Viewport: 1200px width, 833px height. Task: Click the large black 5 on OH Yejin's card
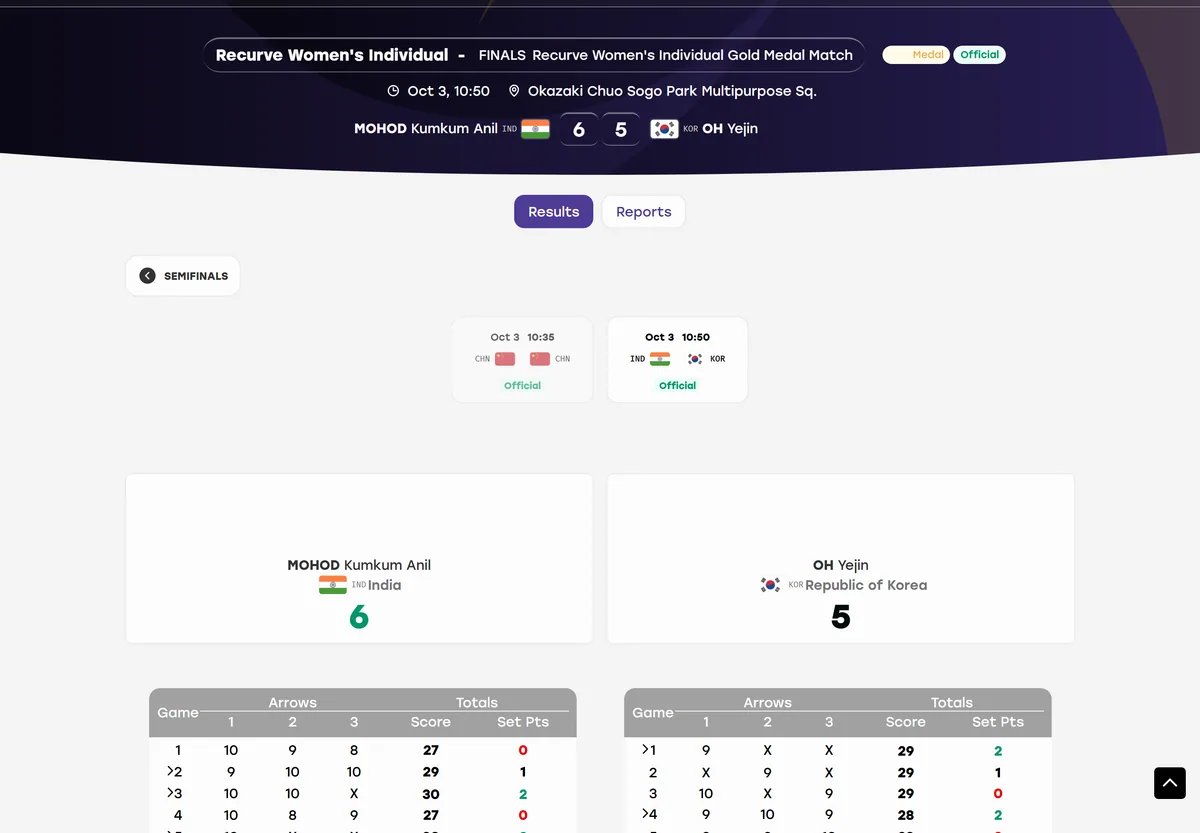click(841, 618)
